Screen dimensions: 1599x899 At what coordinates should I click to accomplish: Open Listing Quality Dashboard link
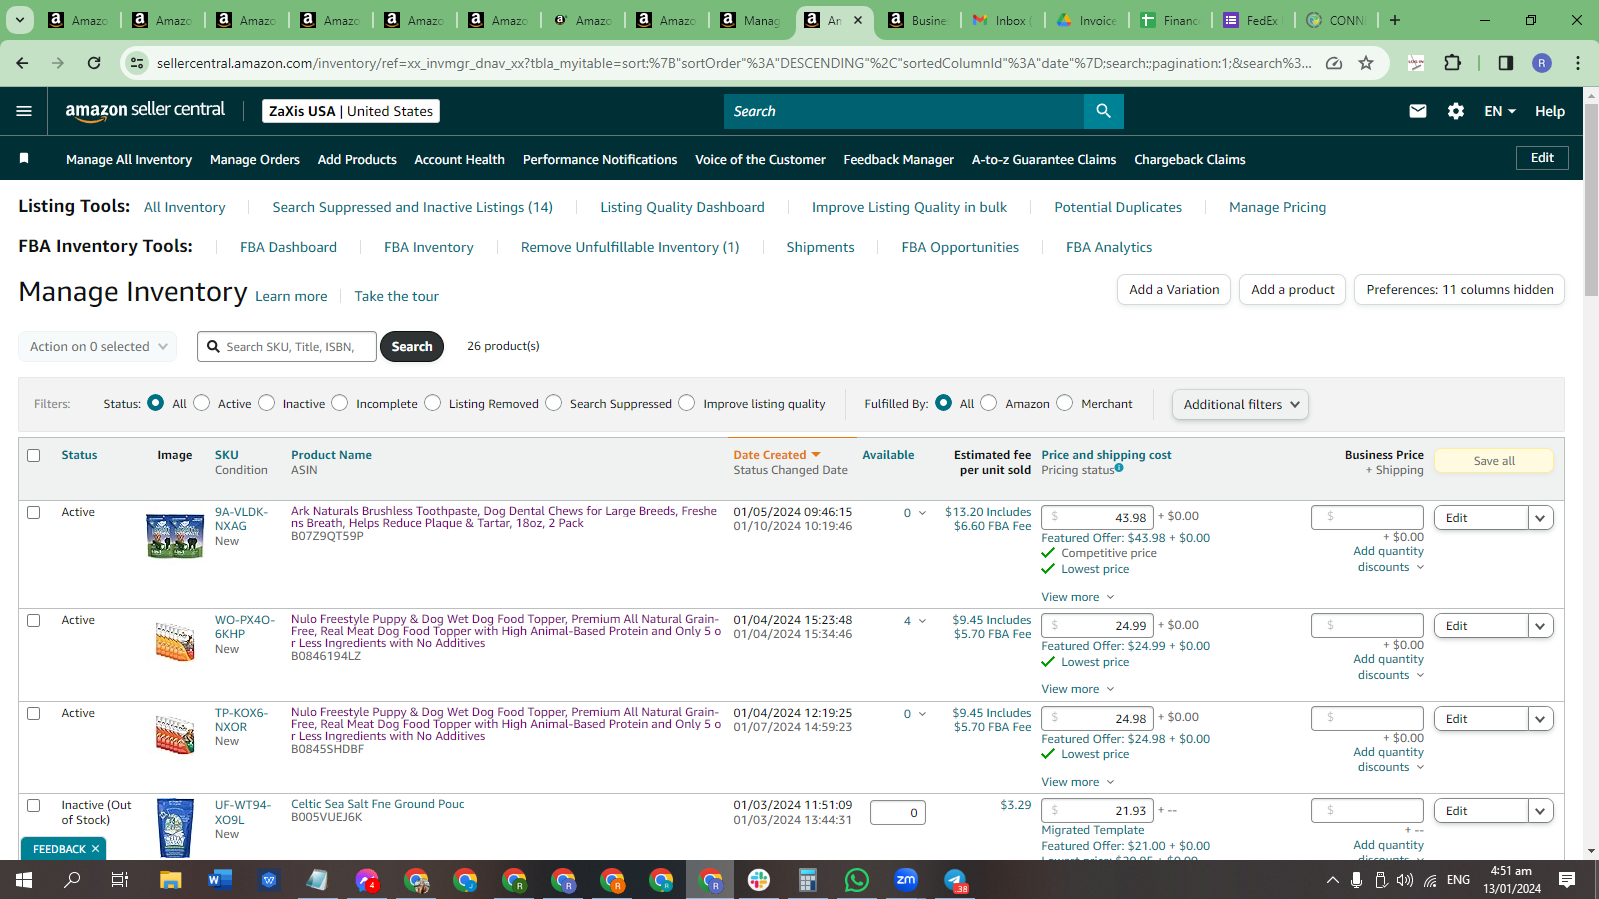(682, 207)
